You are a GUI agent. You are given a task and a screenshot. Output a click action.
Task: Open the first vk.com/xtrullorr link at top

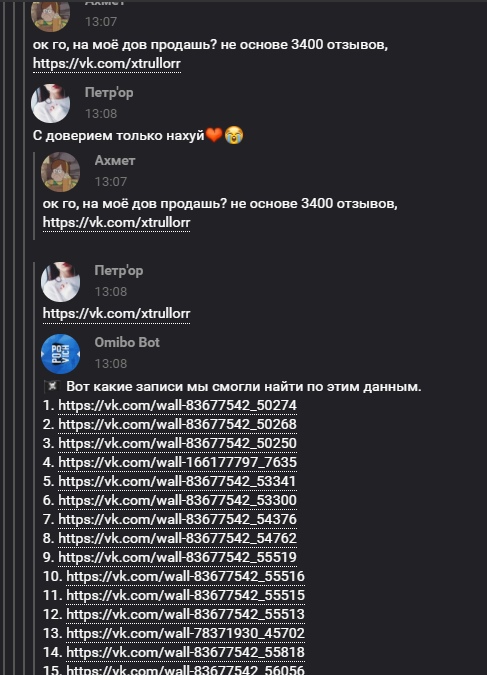pyautogui.click(x=107, y=63)
